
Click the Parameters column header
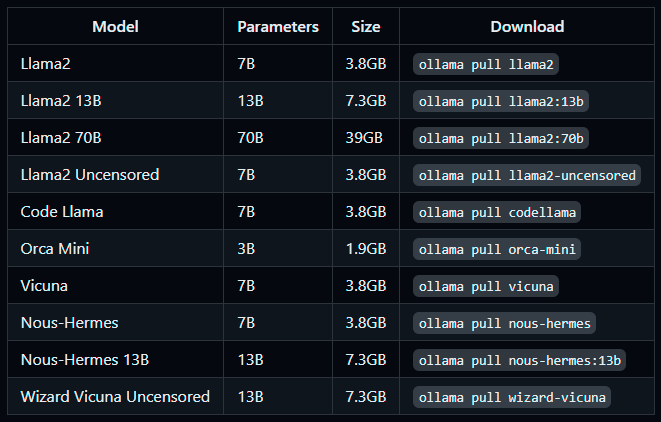[x=278, y=27]
